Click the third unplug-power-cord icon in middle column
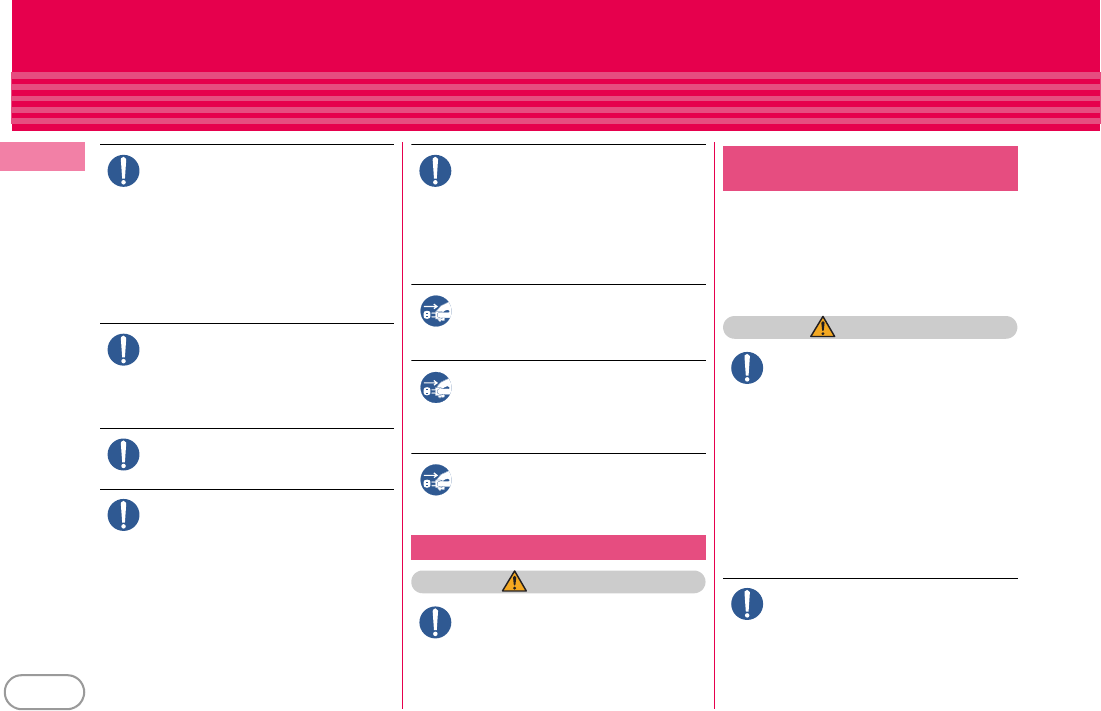 point(436,480)
